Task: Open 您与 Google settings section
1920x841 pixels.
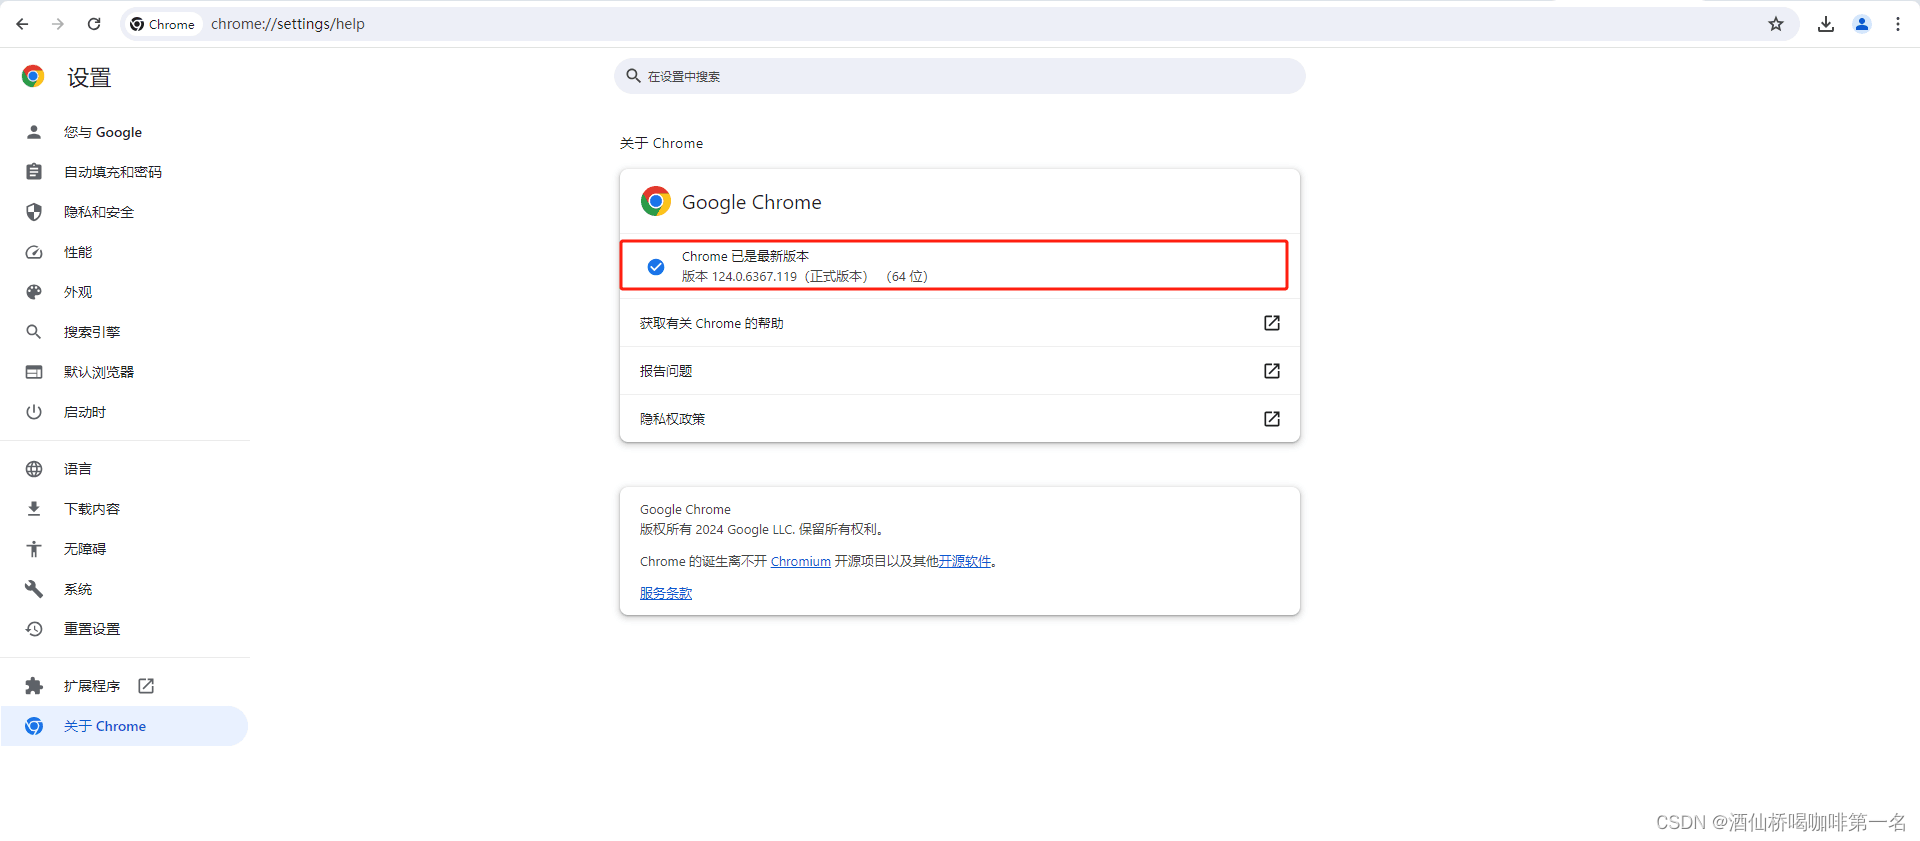Action: [125, 132]
